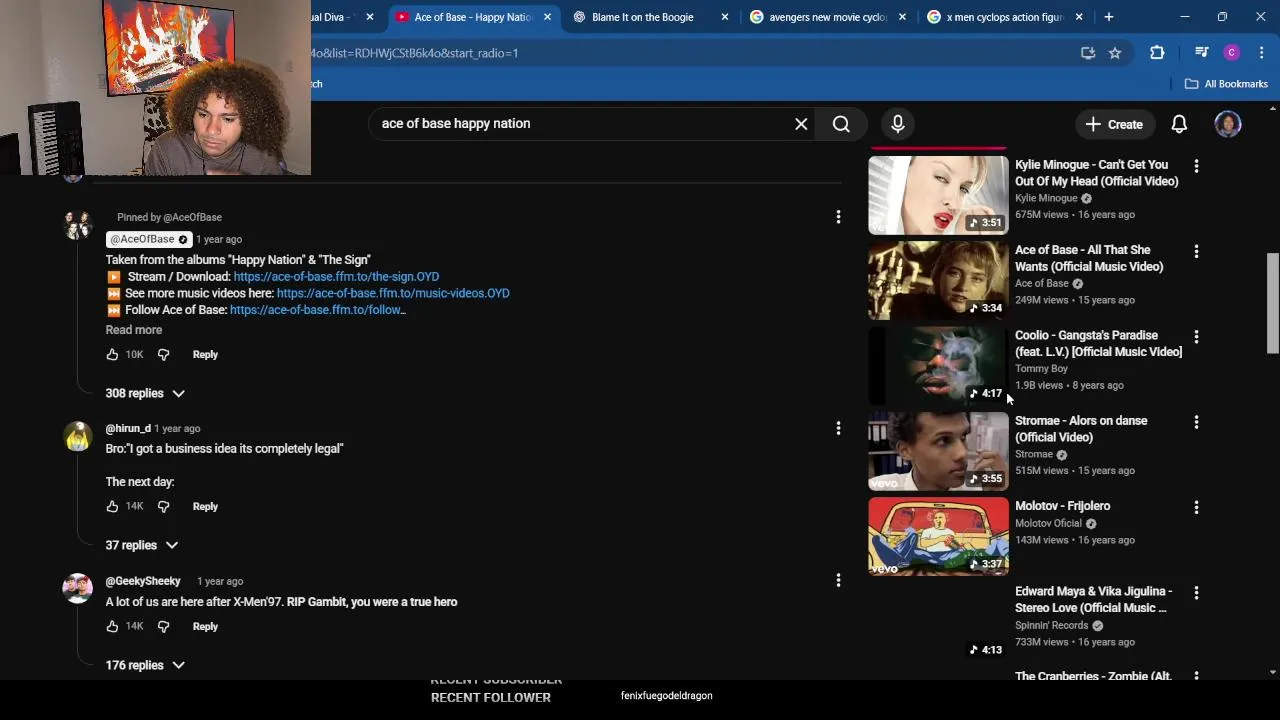This screenshot has width=1280, height=720.
Task: Close the Ace of Base tab
Action: [547, 17]
